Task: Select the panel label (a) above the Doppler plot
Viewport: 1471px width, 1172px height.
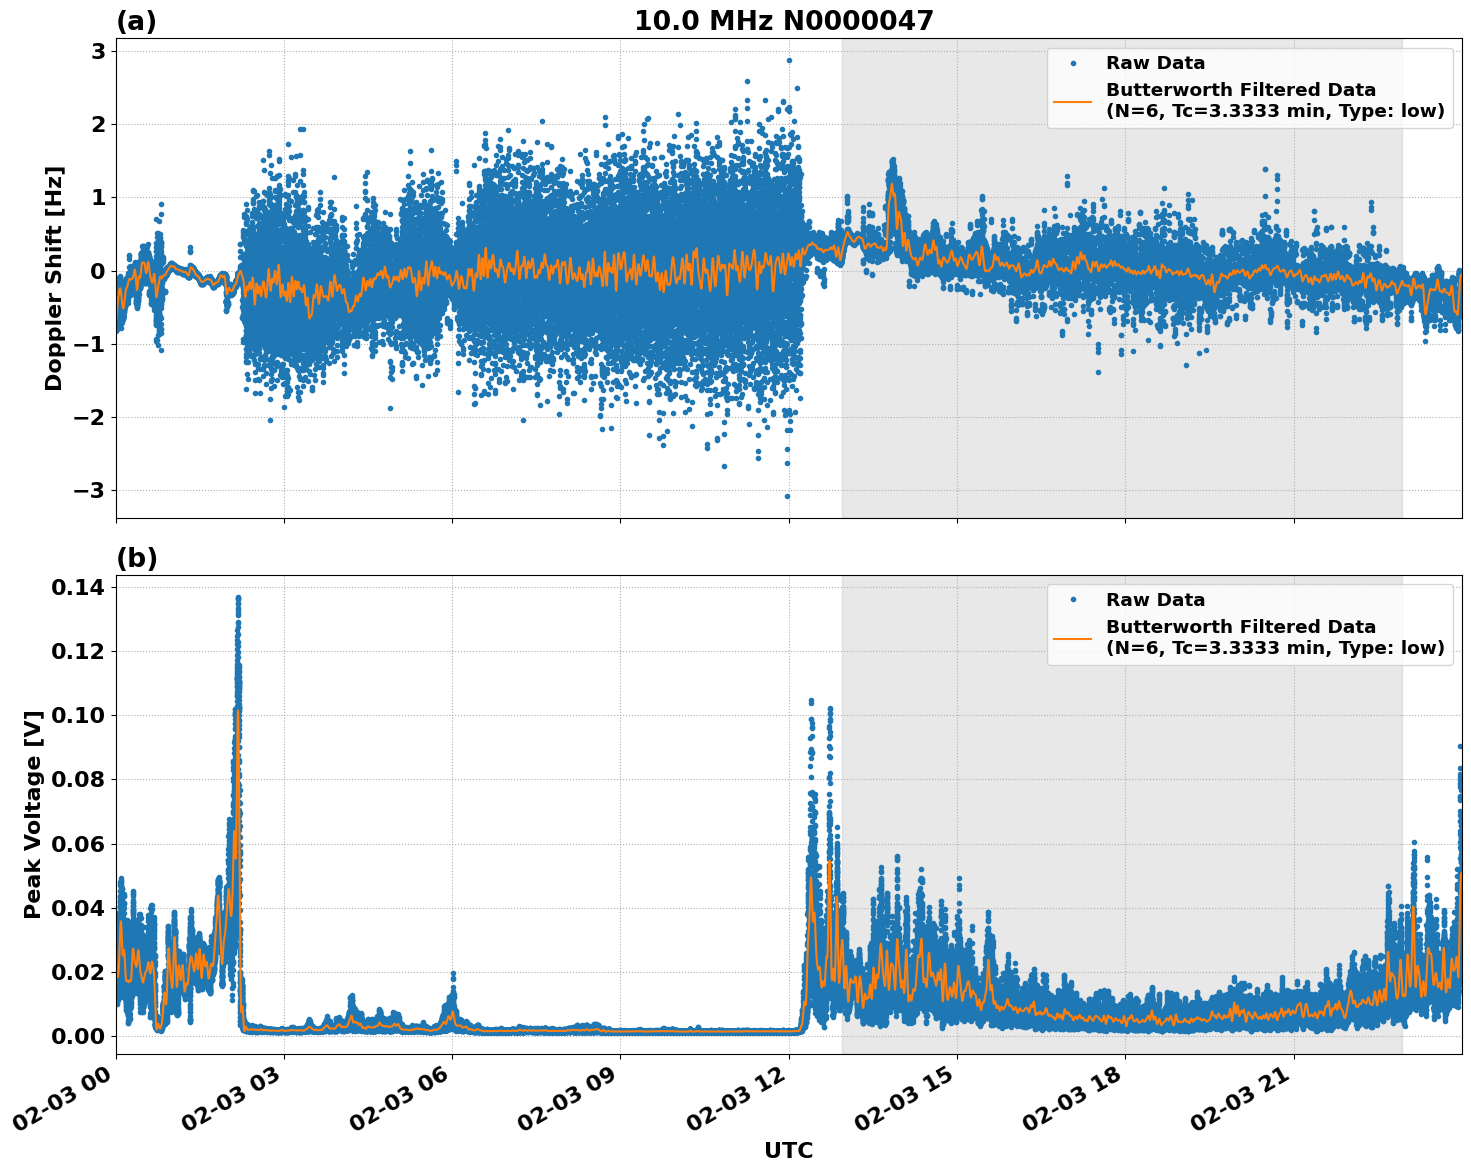Action: [136, 18]
